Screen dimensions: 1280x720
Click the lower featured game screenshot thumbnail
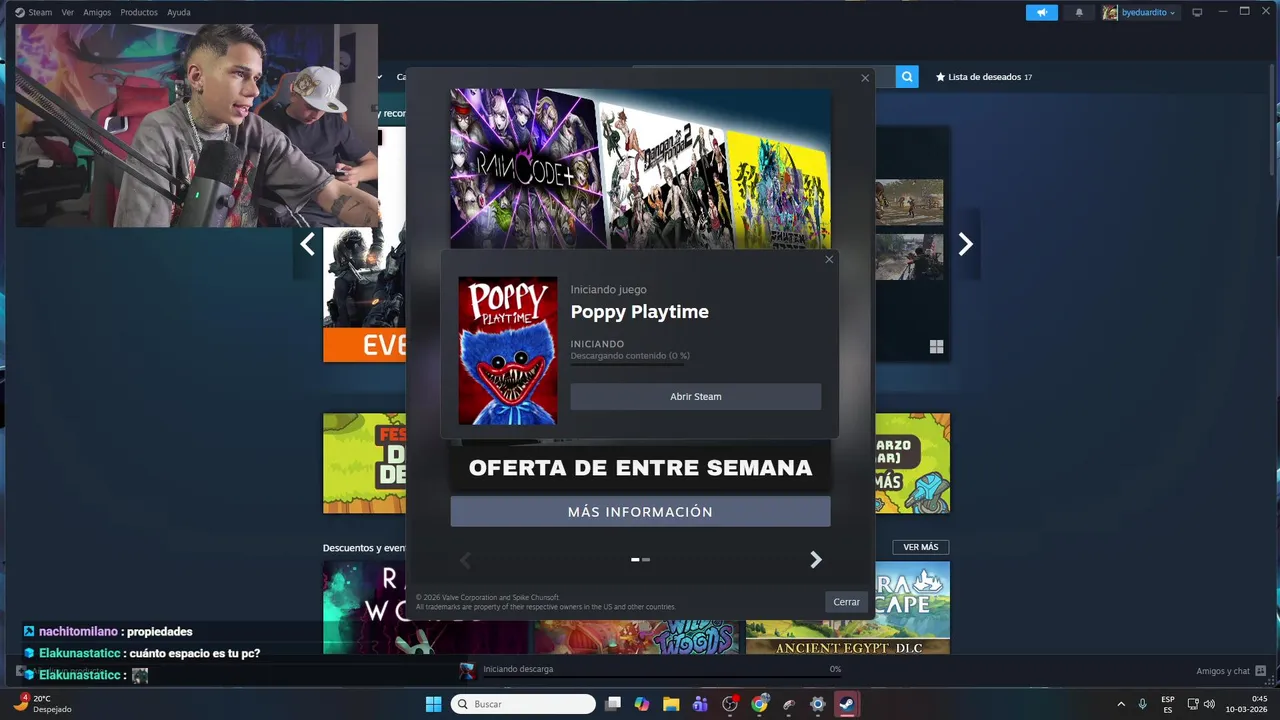click(909, 257)
